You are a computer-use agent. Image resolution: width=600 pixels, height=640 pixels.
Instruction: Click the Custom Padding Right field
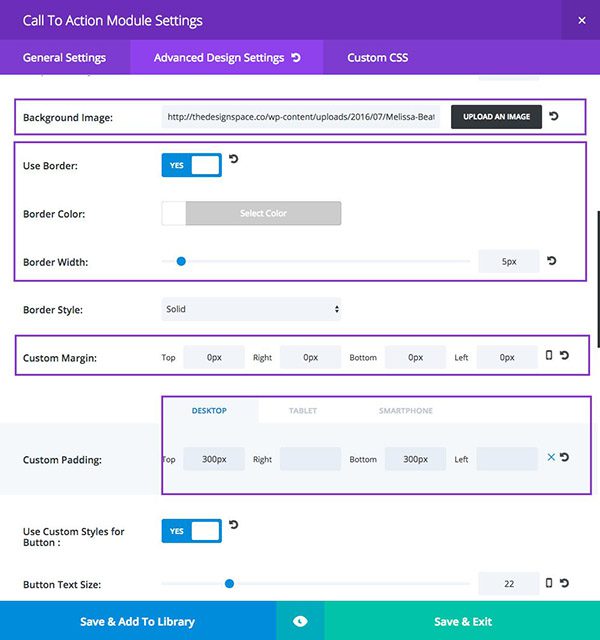[310, 459]
